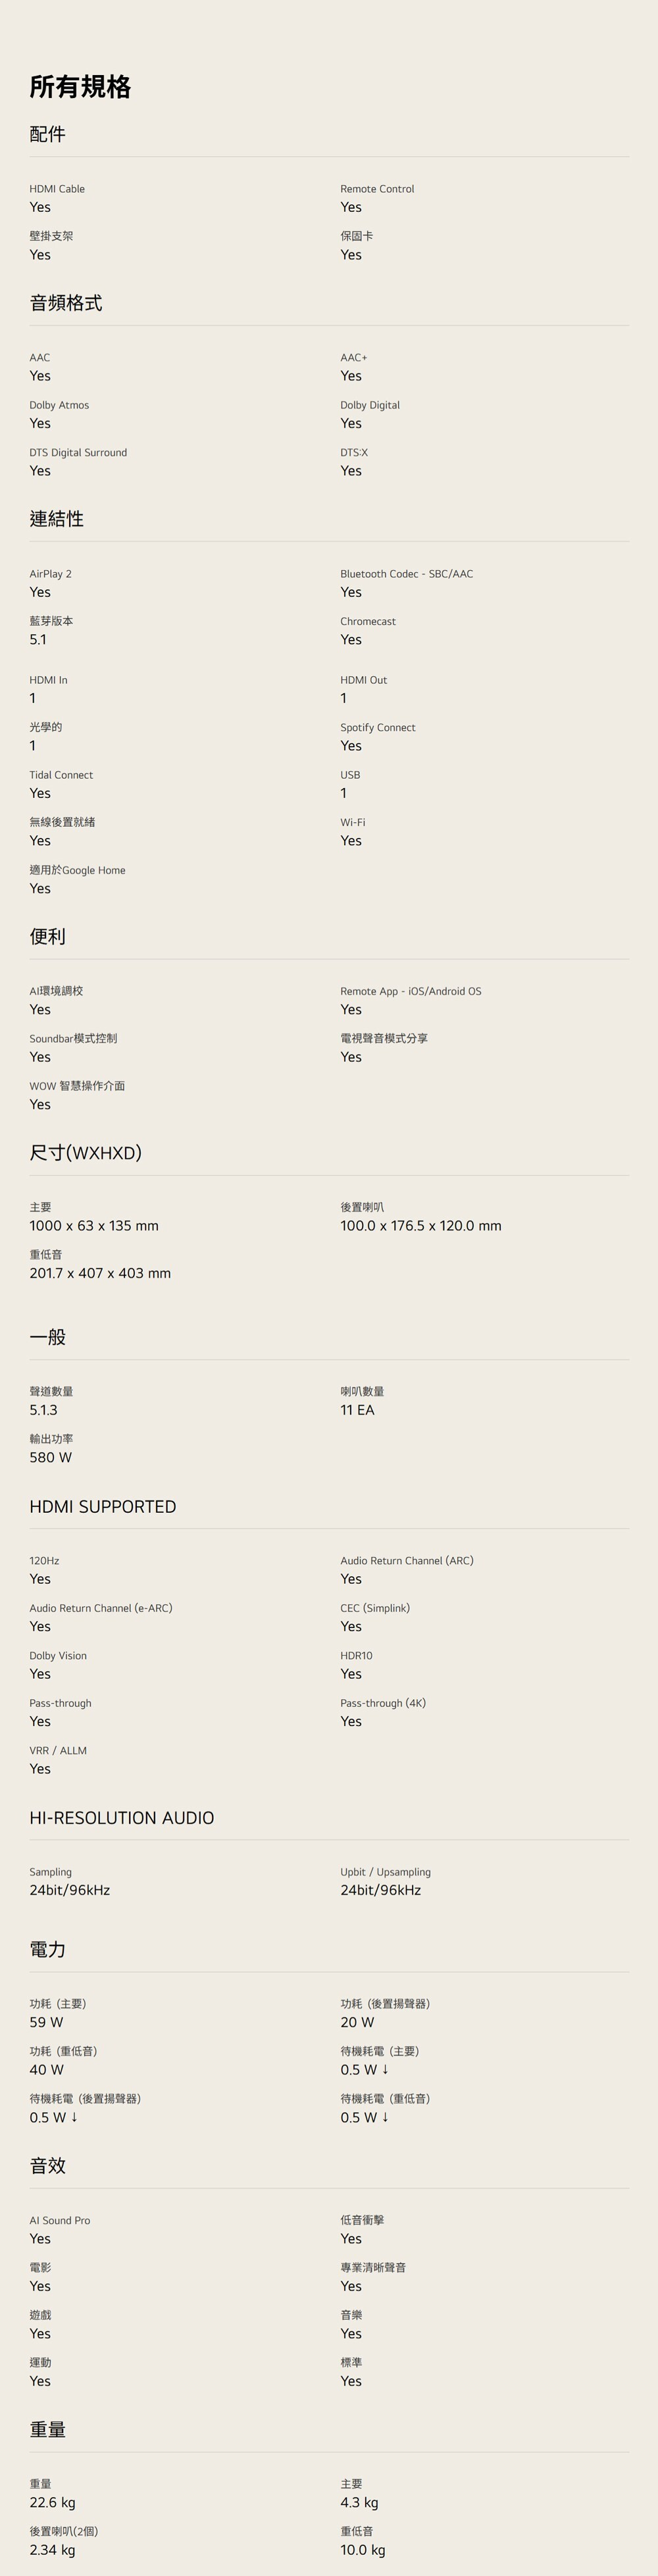
Task: Click the 配件 section heading
Action: (47, 134)
